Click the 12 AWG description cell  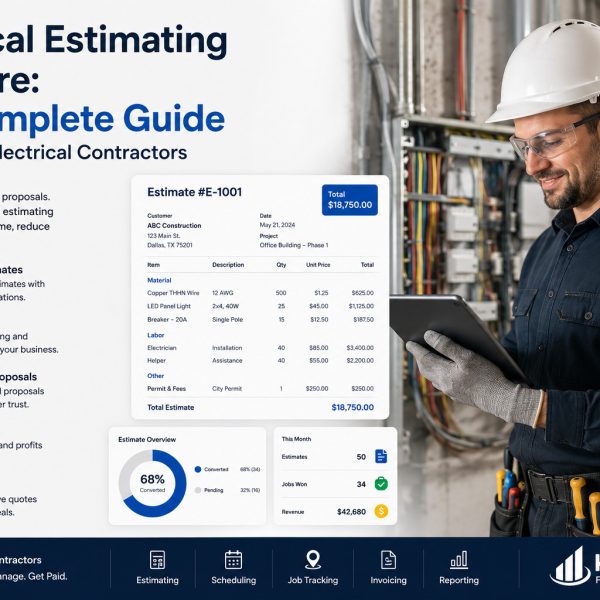[223, 293]
